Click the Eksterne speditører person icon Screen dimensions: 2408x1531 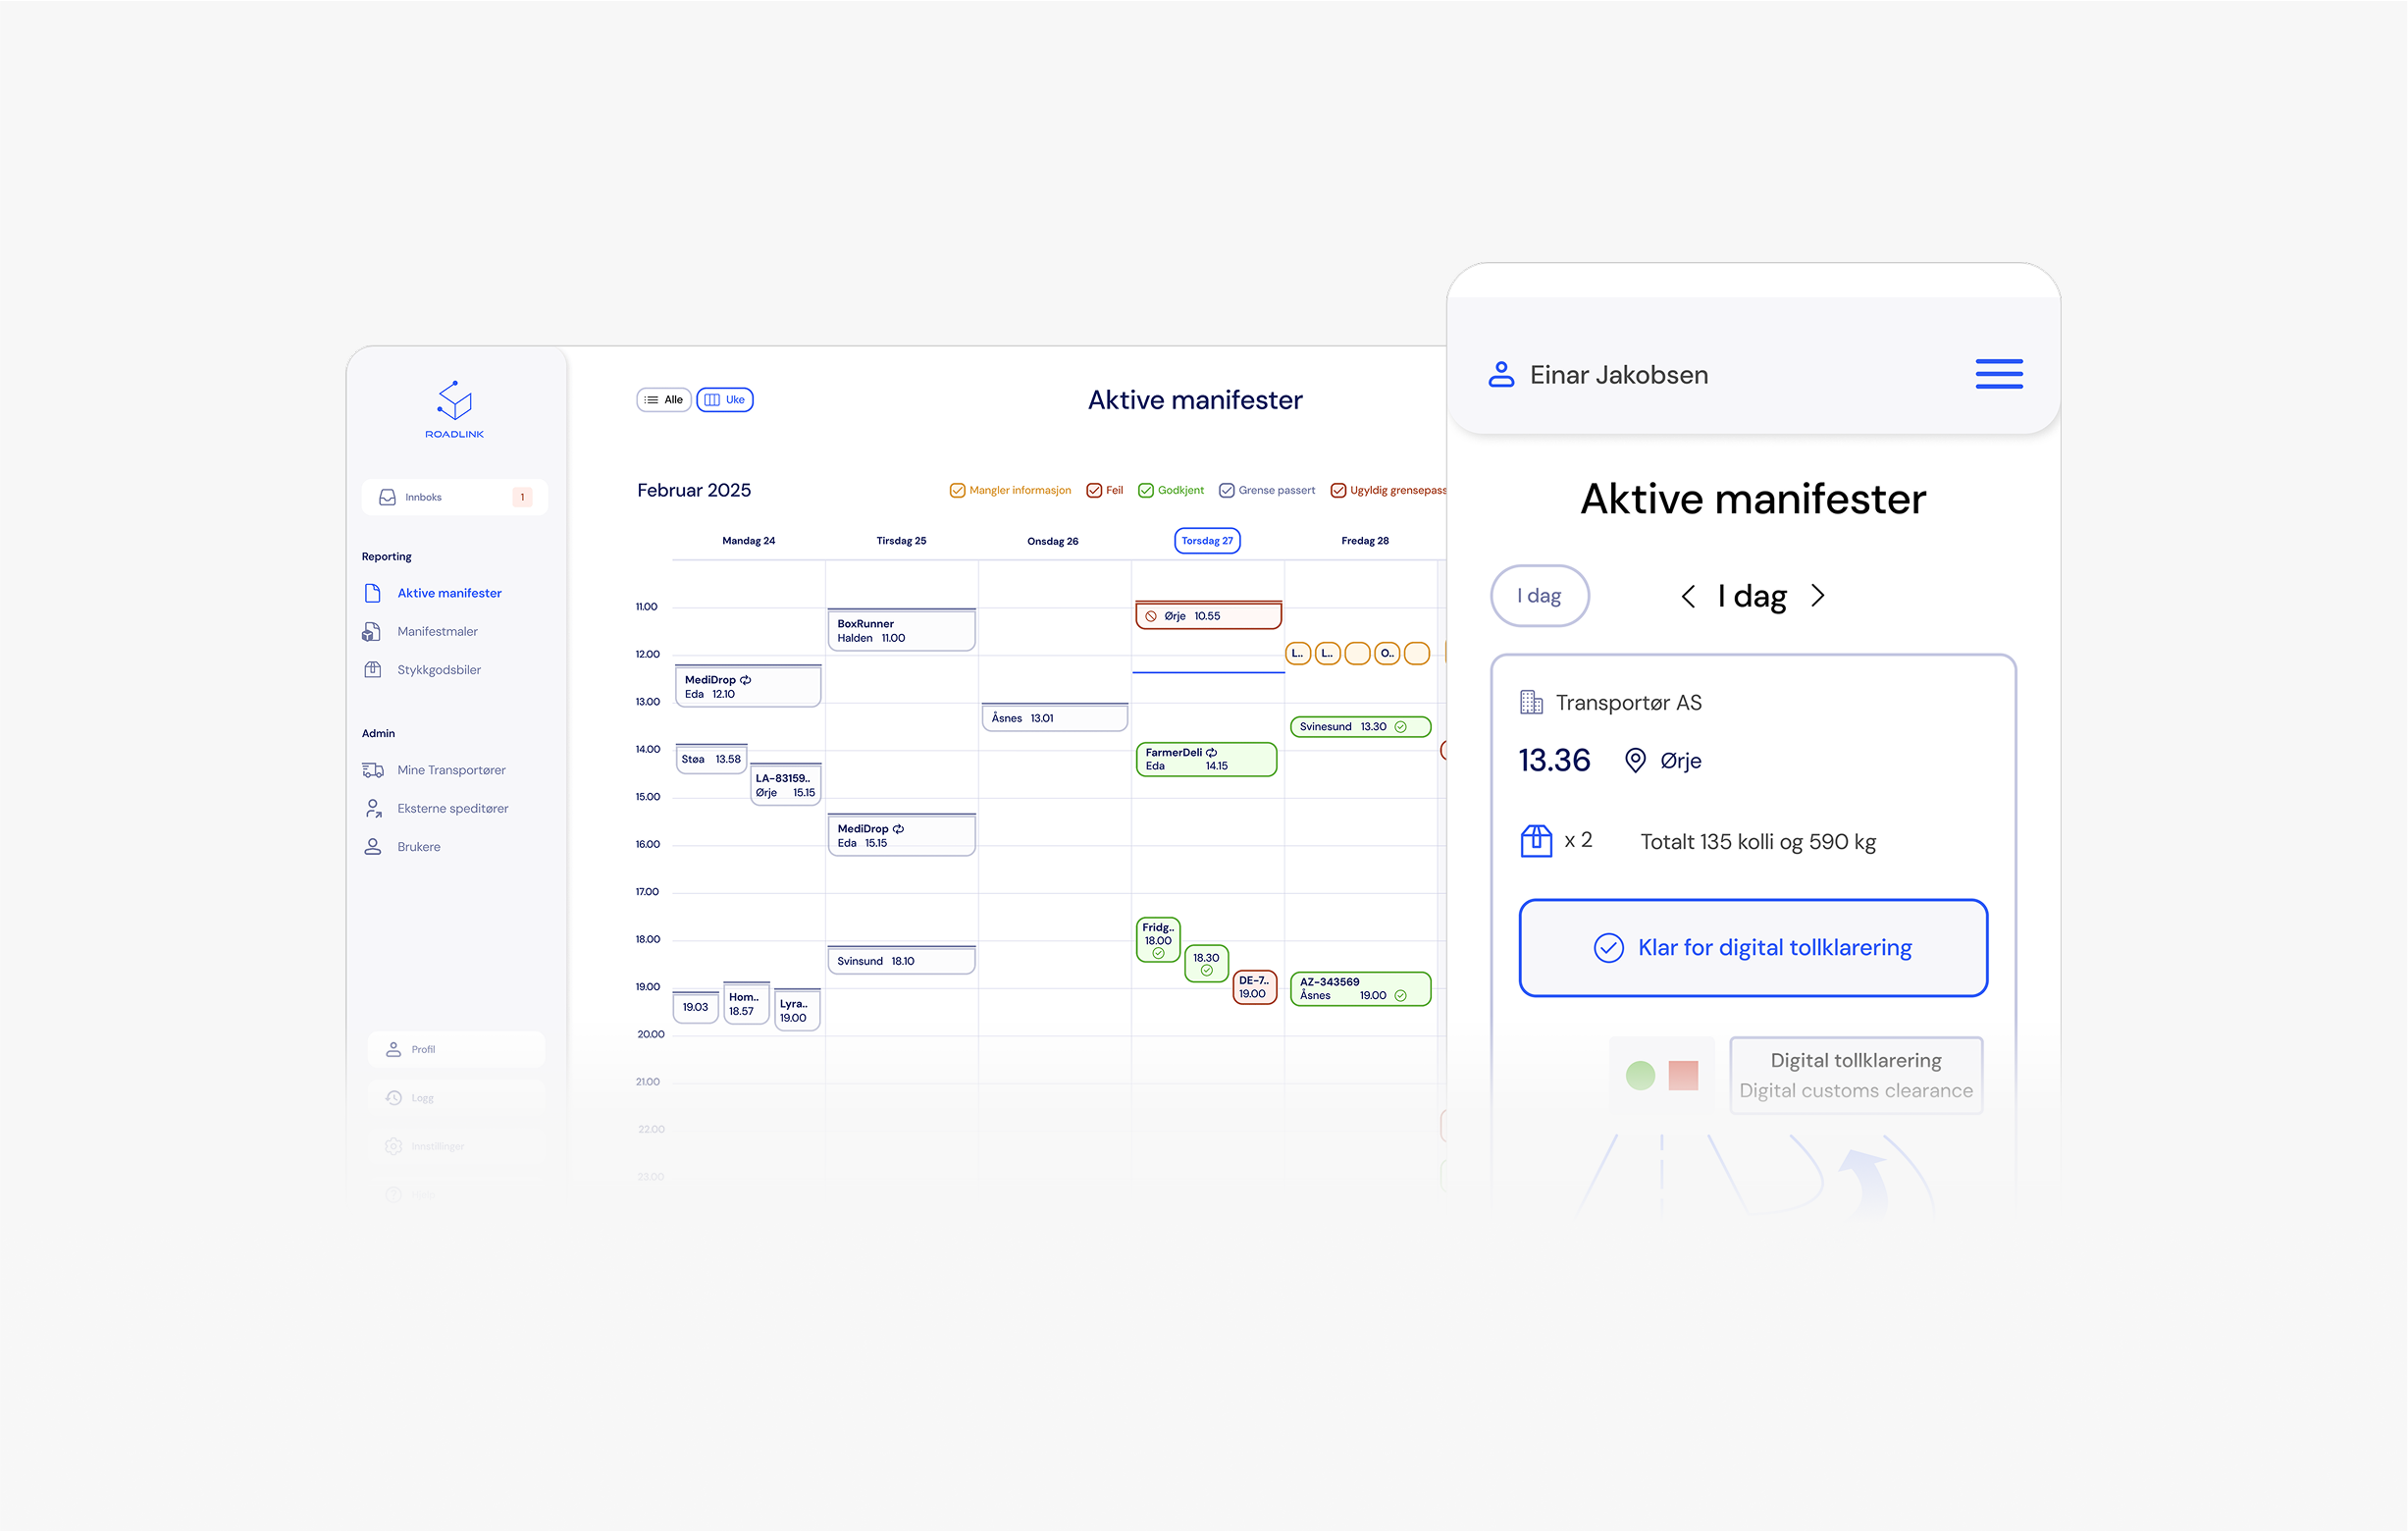(x=372, y=808)
